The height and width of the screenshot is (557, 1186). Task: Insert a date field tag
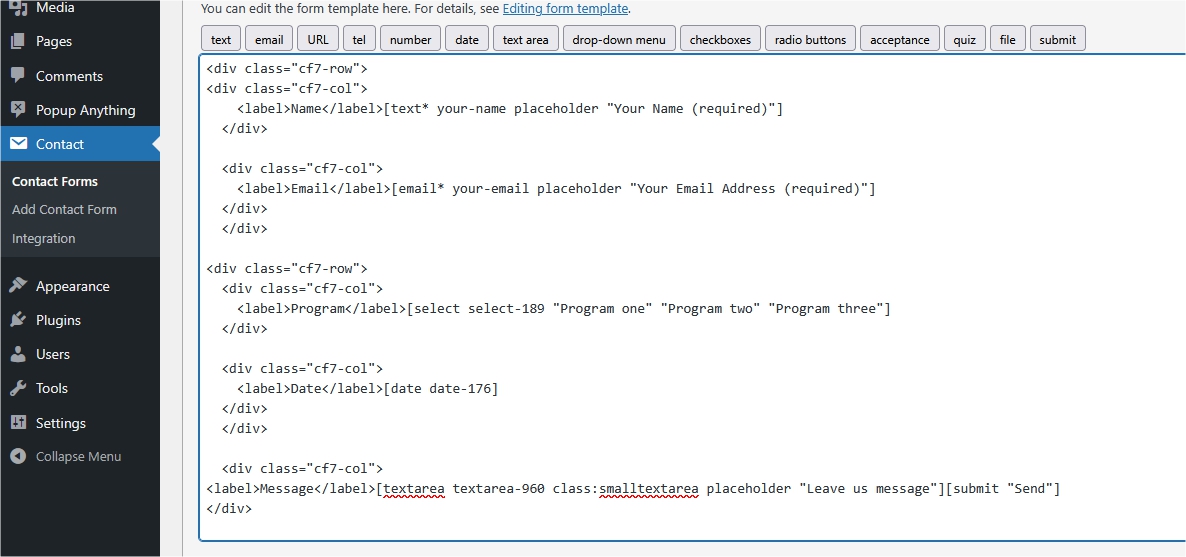[x=467, y=40]
